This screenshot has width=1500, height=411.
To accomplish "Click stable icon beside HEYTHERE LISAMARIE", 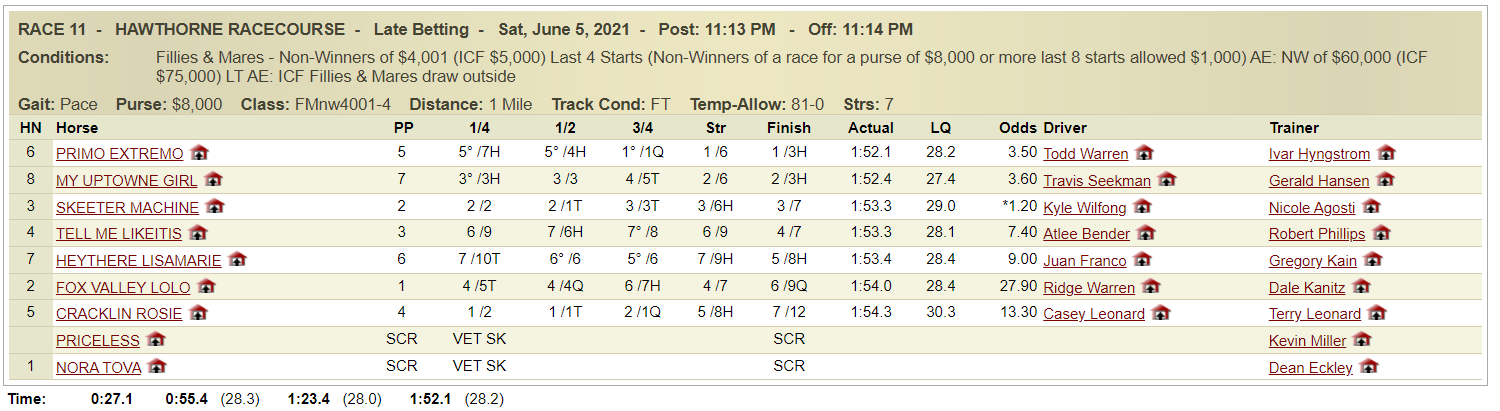I will click(x=238, y=260).
